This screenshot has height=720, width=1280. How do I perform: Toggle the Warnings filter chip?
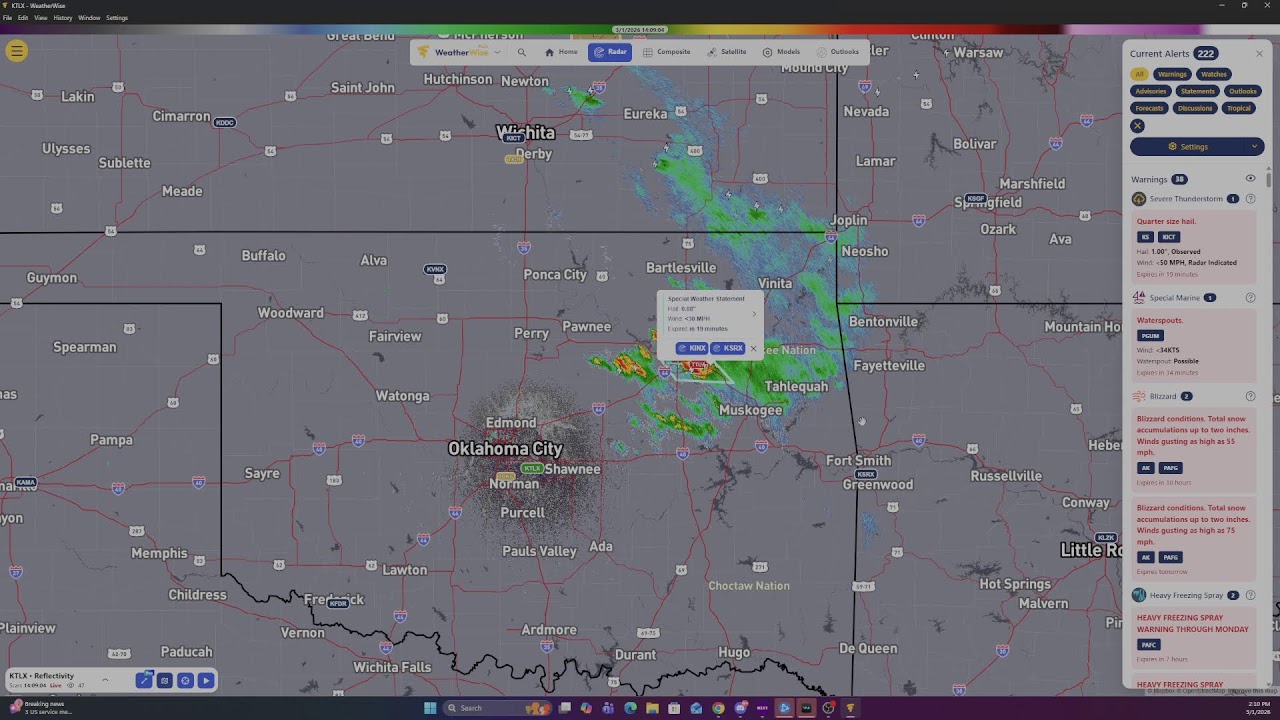pyautogui.click(x=1172, y=74)
